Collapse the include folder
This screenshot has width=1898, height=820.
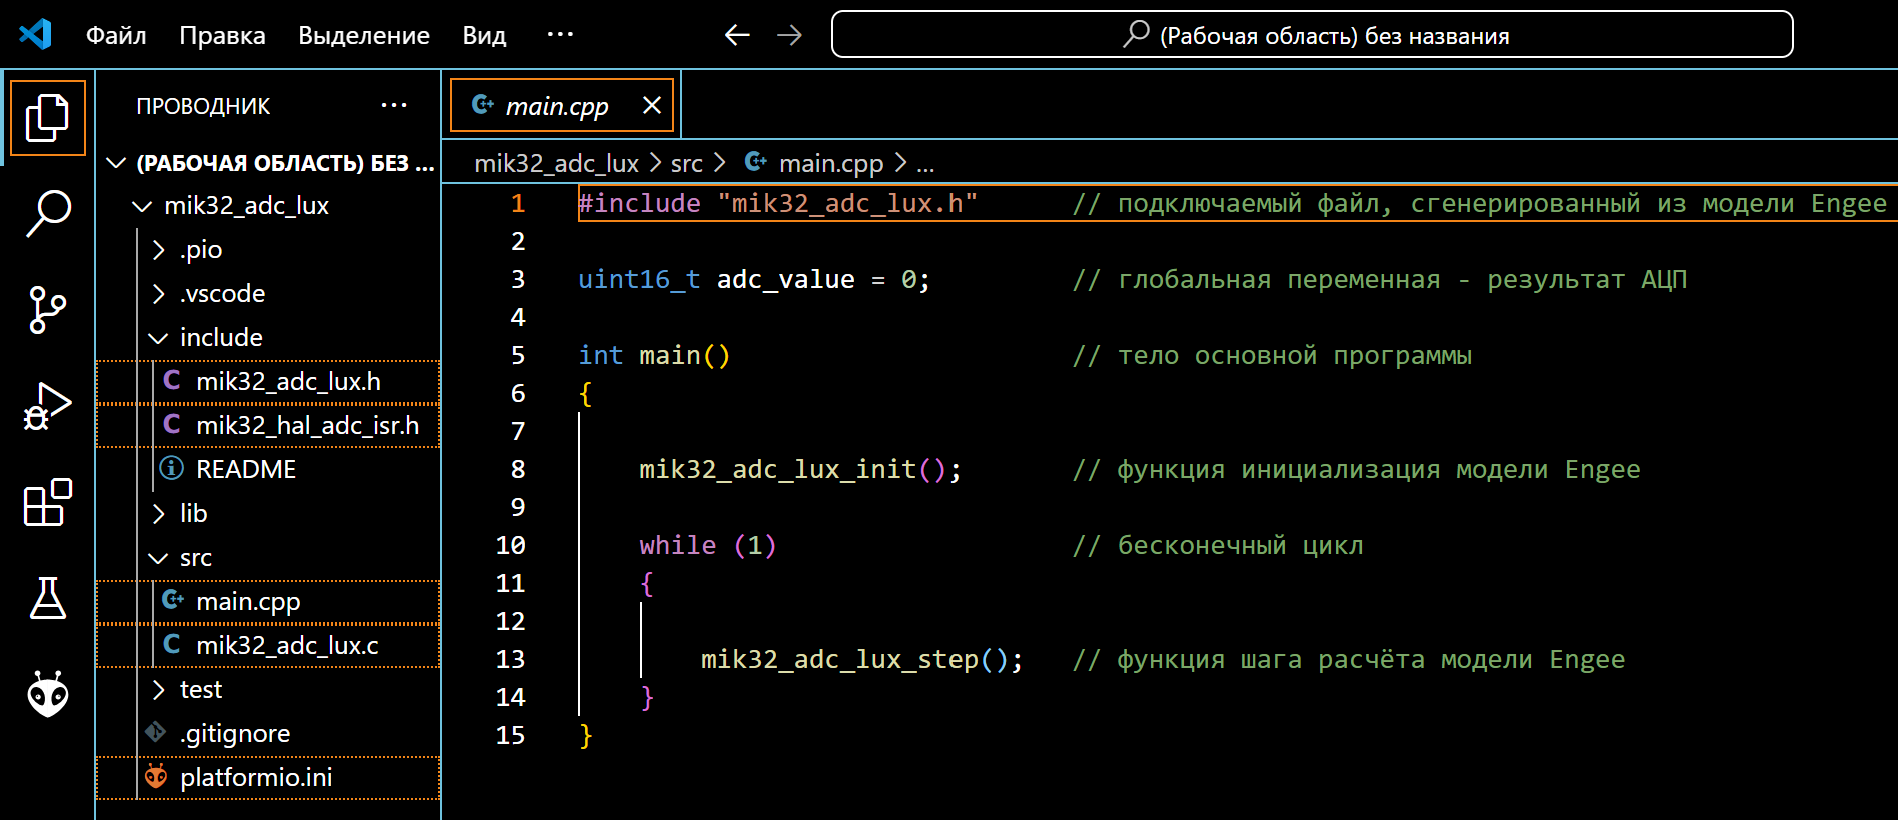220,338
